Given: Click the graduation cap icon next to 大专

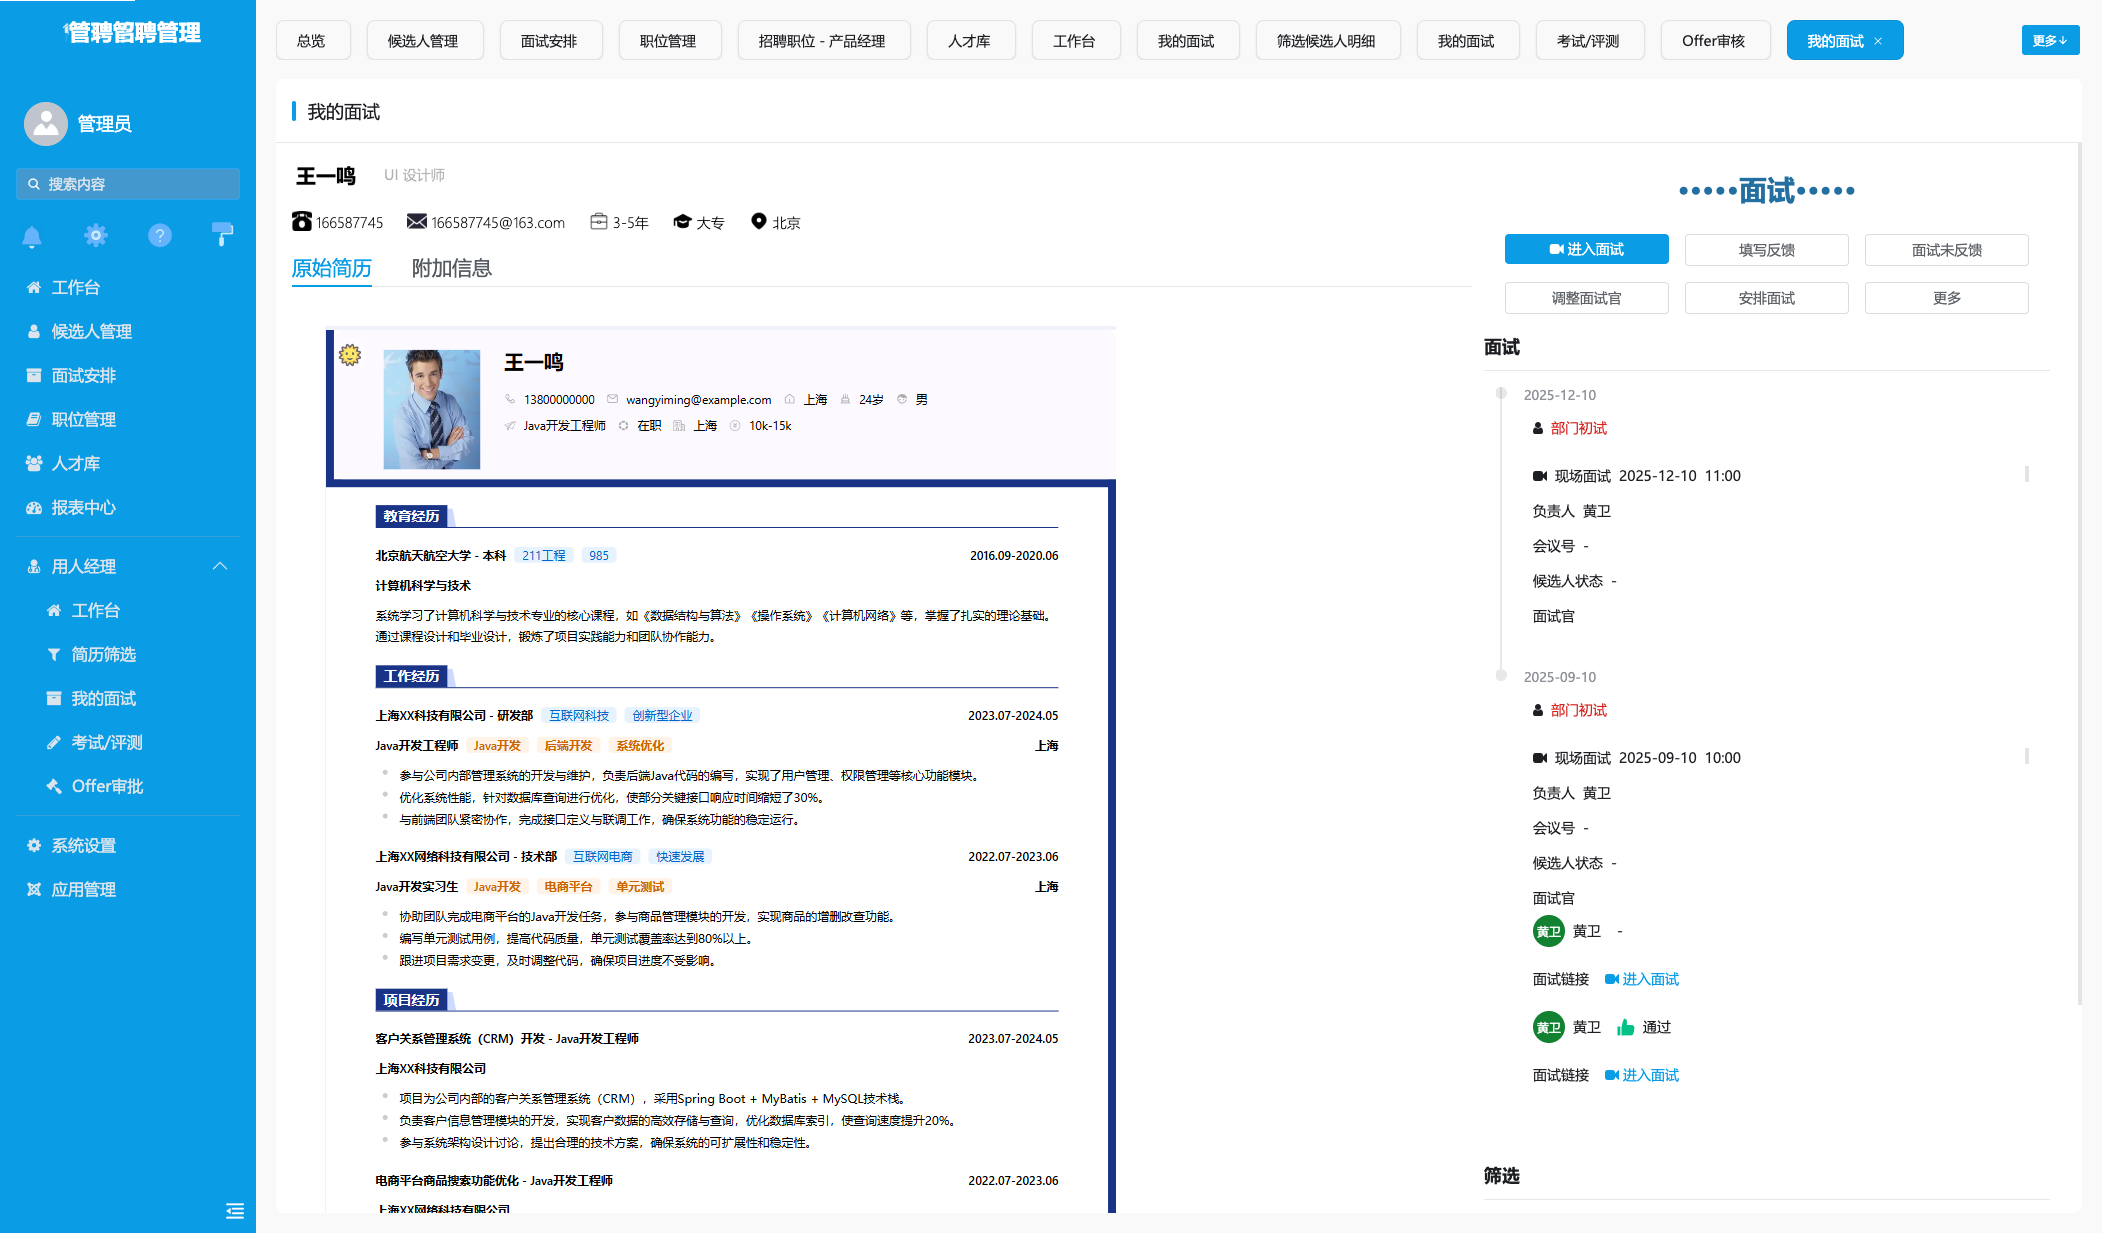Looking at the screenshot, I should tap(682, 221).
